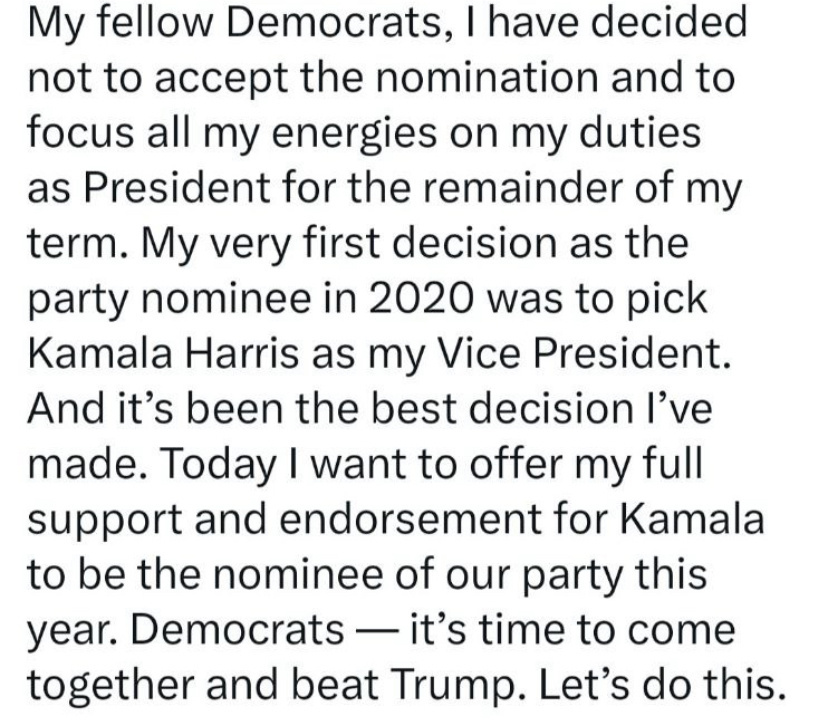Click the word "energies" in the third line
This screenshot has width=828, height=728.
coord(354,135)
